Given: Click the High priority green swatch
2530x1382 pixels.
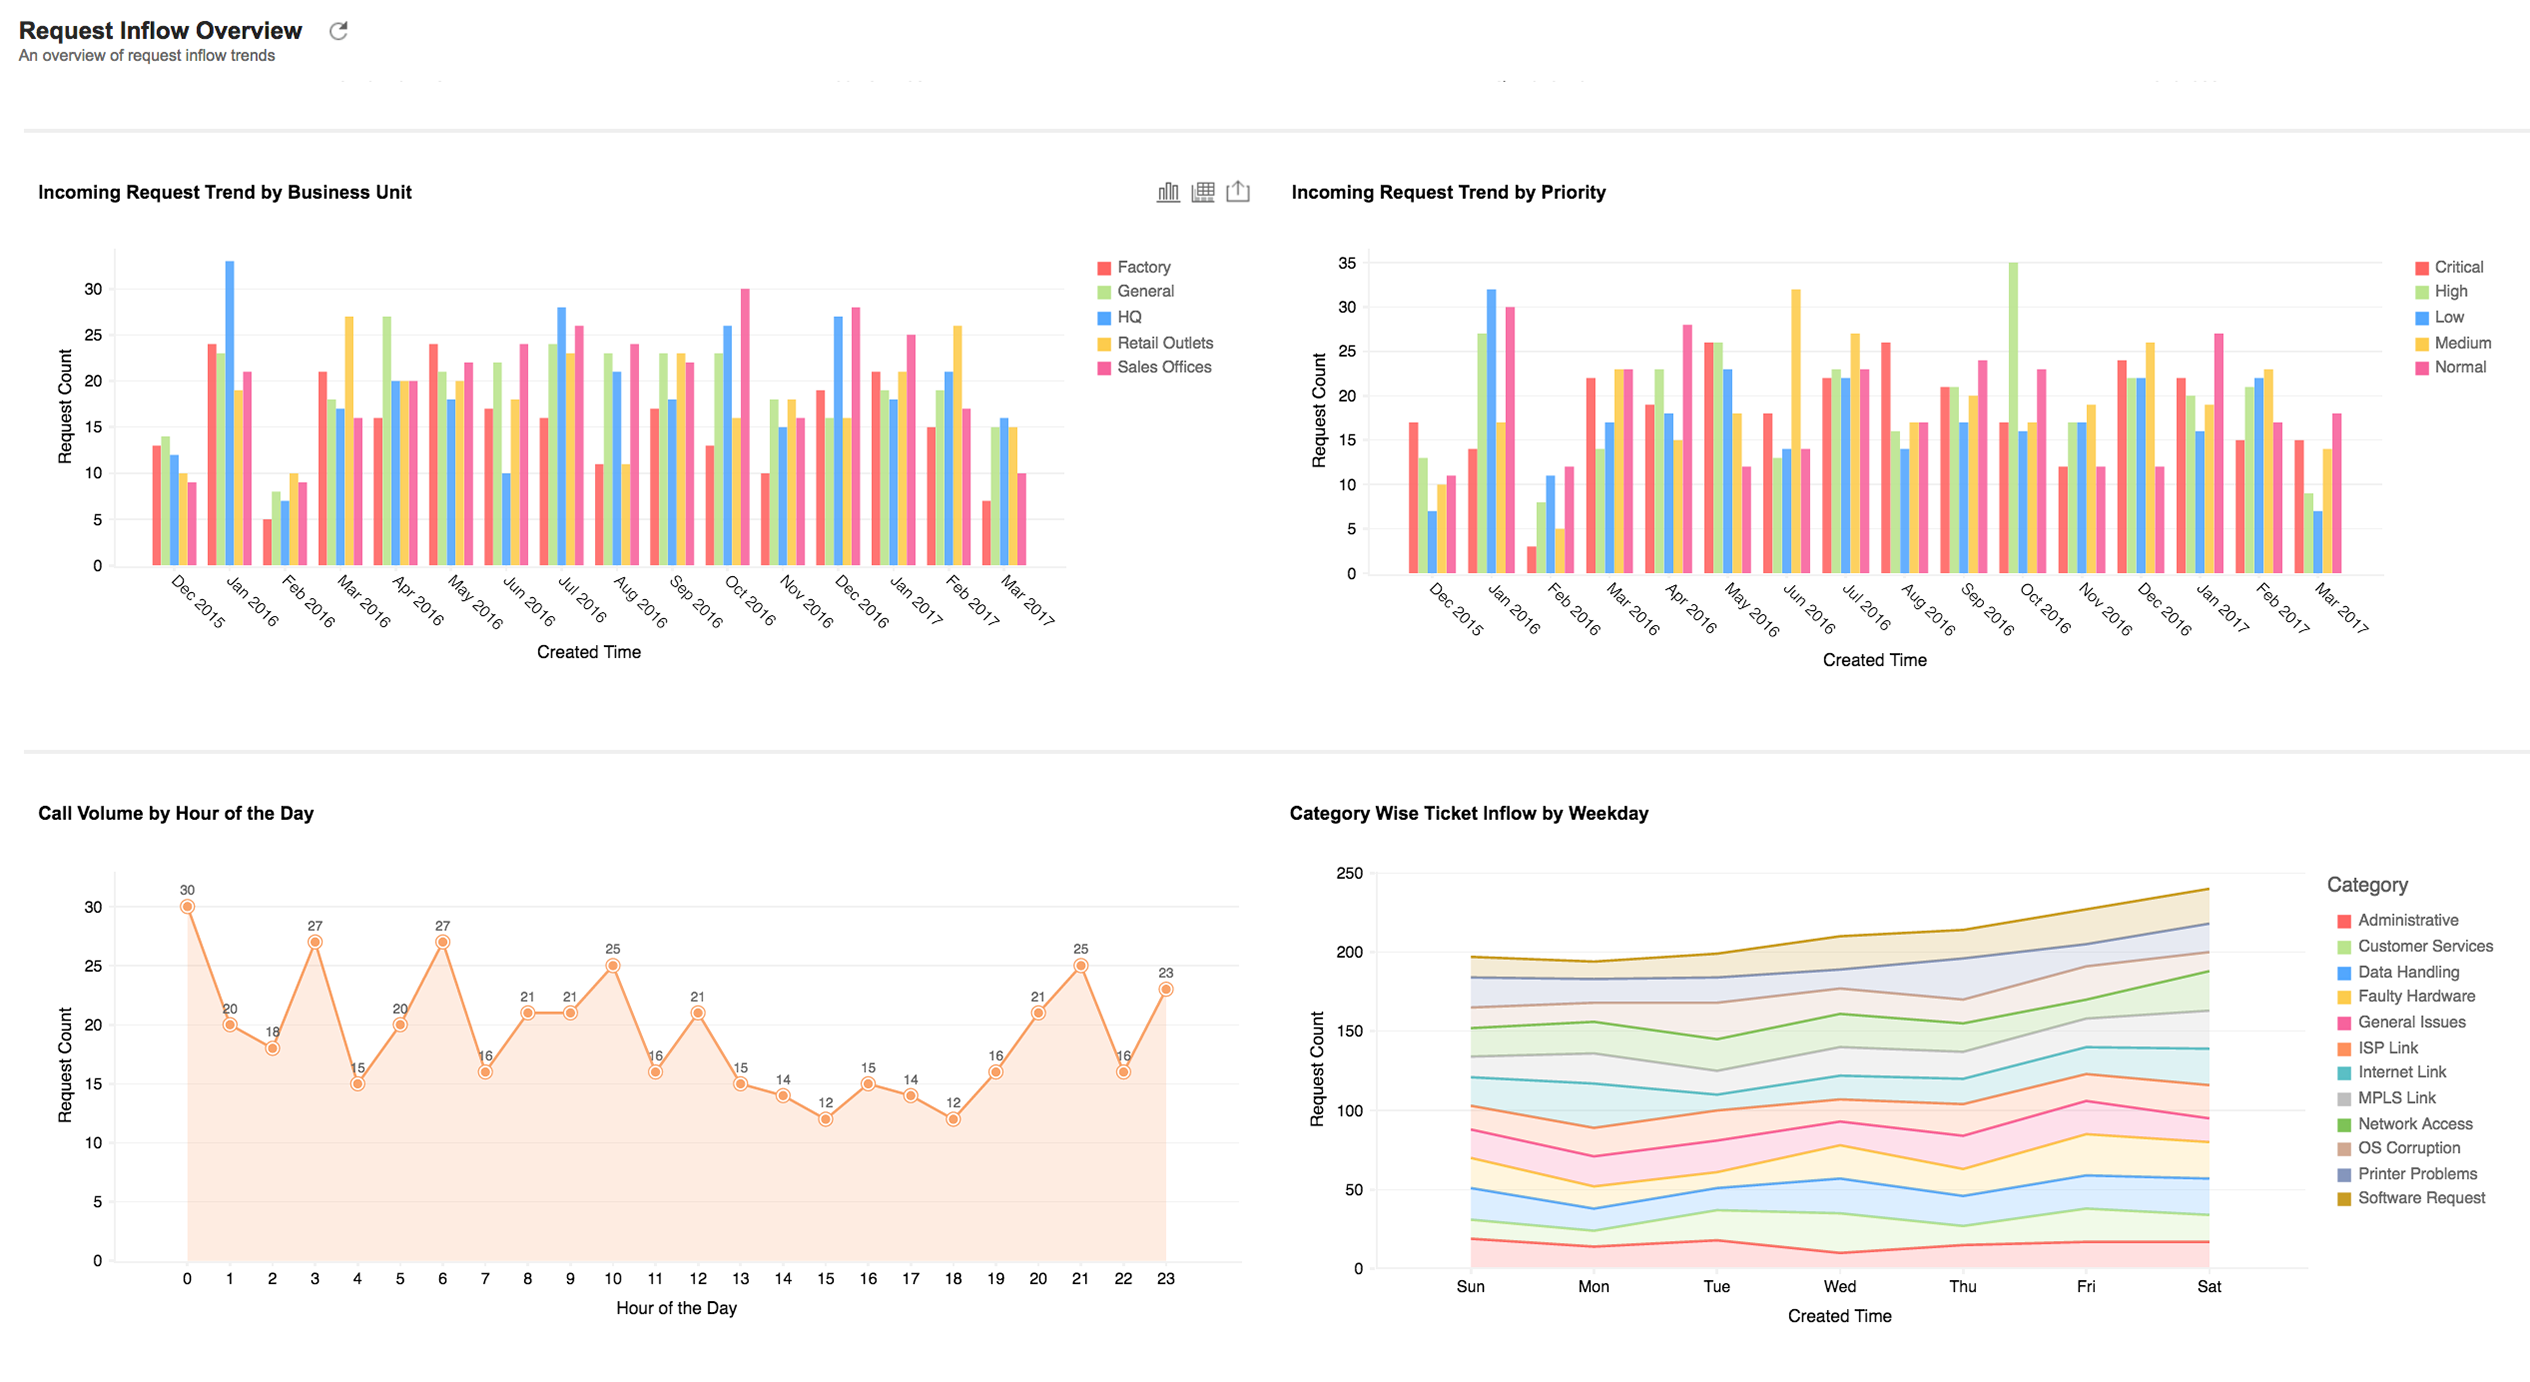Looking at the screenshot, I should pos(2422,292).
